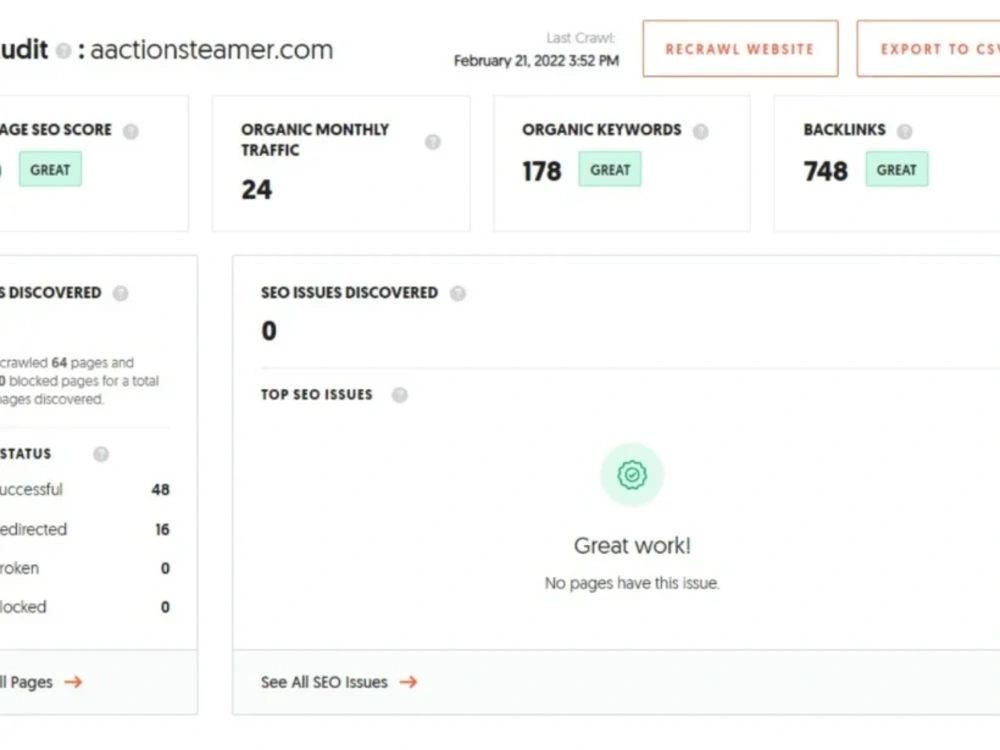Screen dimensions: 1000x750
Task: Click the Broken status row label
Action: point(19,568)
